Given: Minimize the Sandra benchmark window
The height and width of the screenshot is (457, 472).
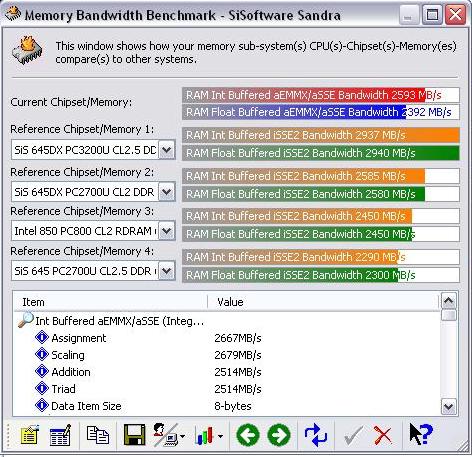Looking at the screenshot, I should (x=409, y=15).
